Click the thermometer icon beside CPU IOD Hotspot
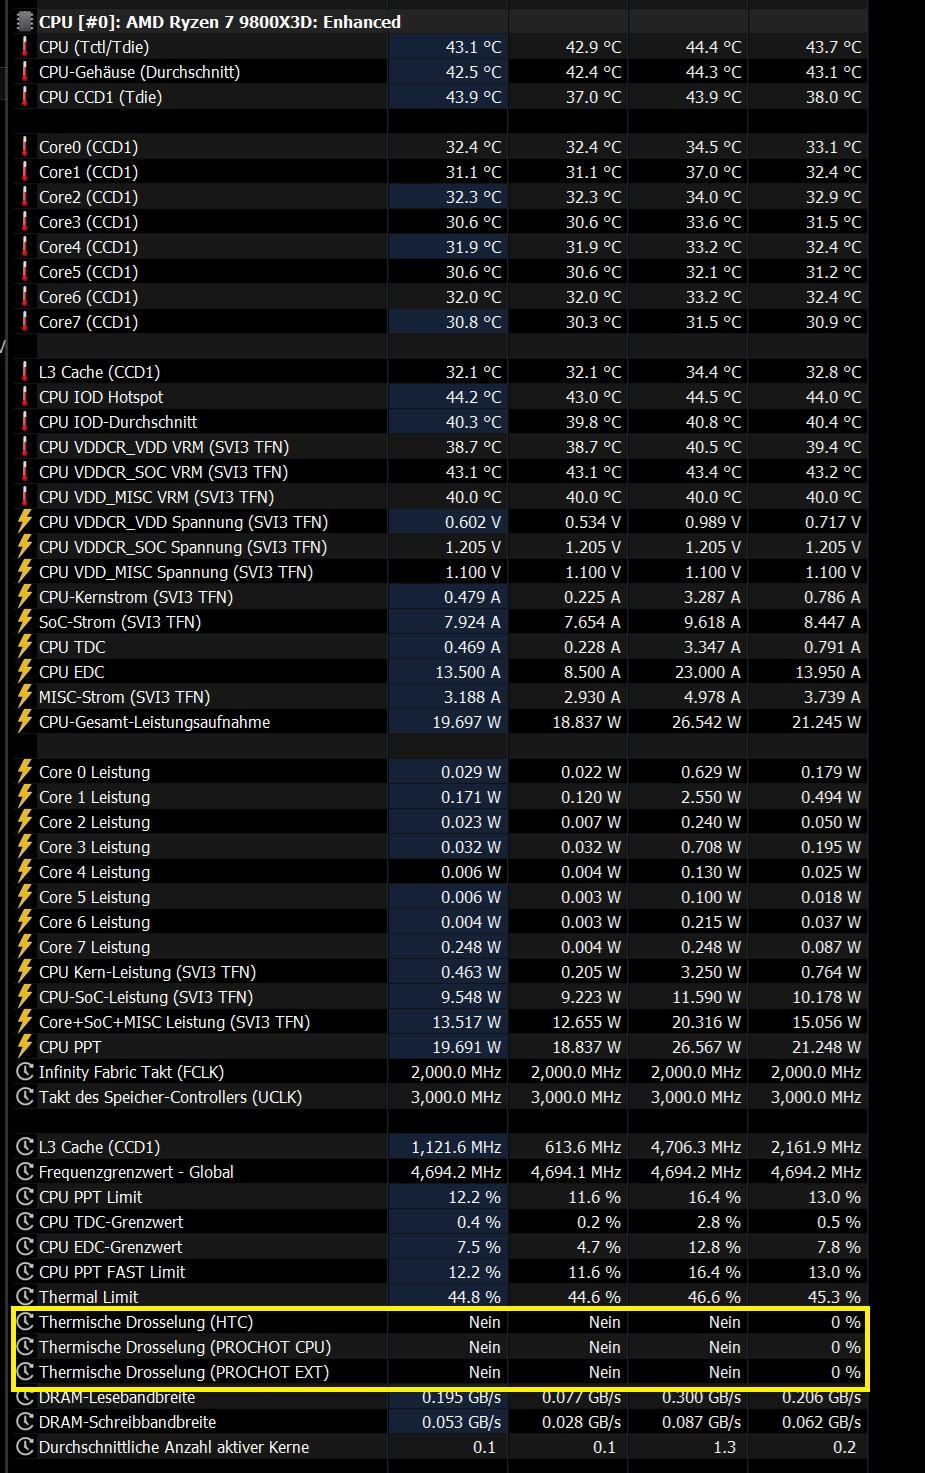Viewport: 925px width, 1473px height. pos(25,397)
